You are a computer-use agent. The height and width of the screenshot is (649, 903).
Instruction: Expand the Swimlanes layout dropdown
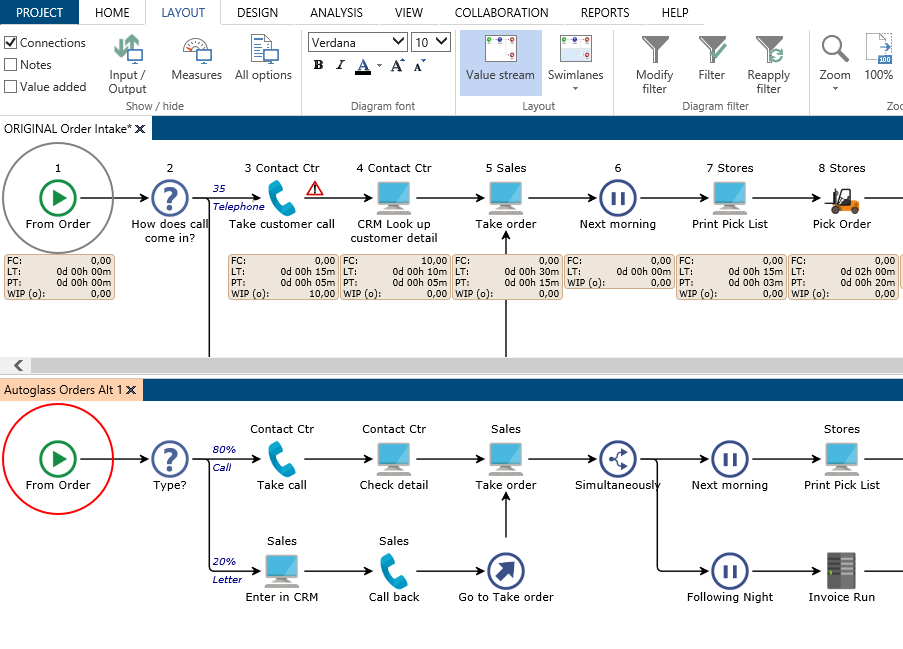[x=576, y=88]
